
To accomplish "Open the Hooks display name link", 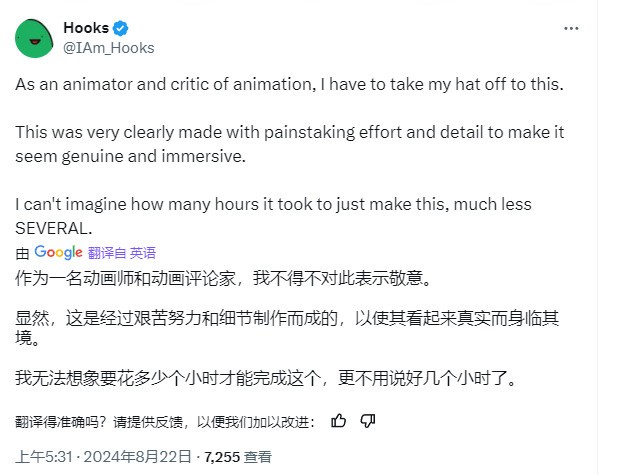I will click(85, 28).
